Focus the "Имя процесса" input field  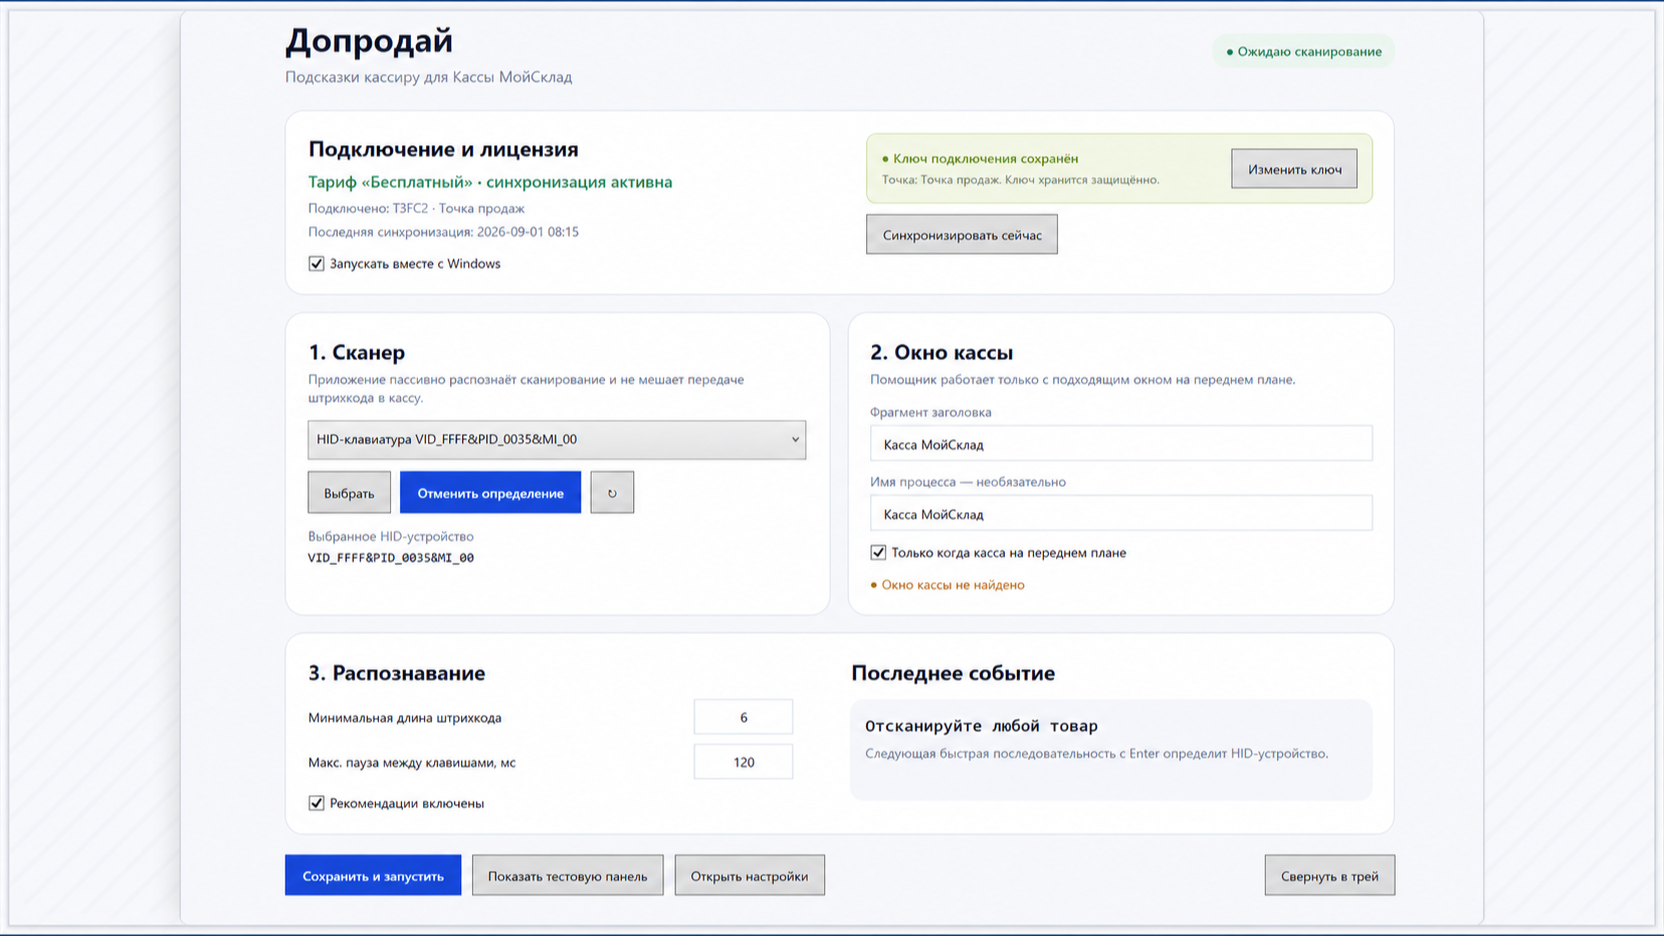[x=1121, y=514]
